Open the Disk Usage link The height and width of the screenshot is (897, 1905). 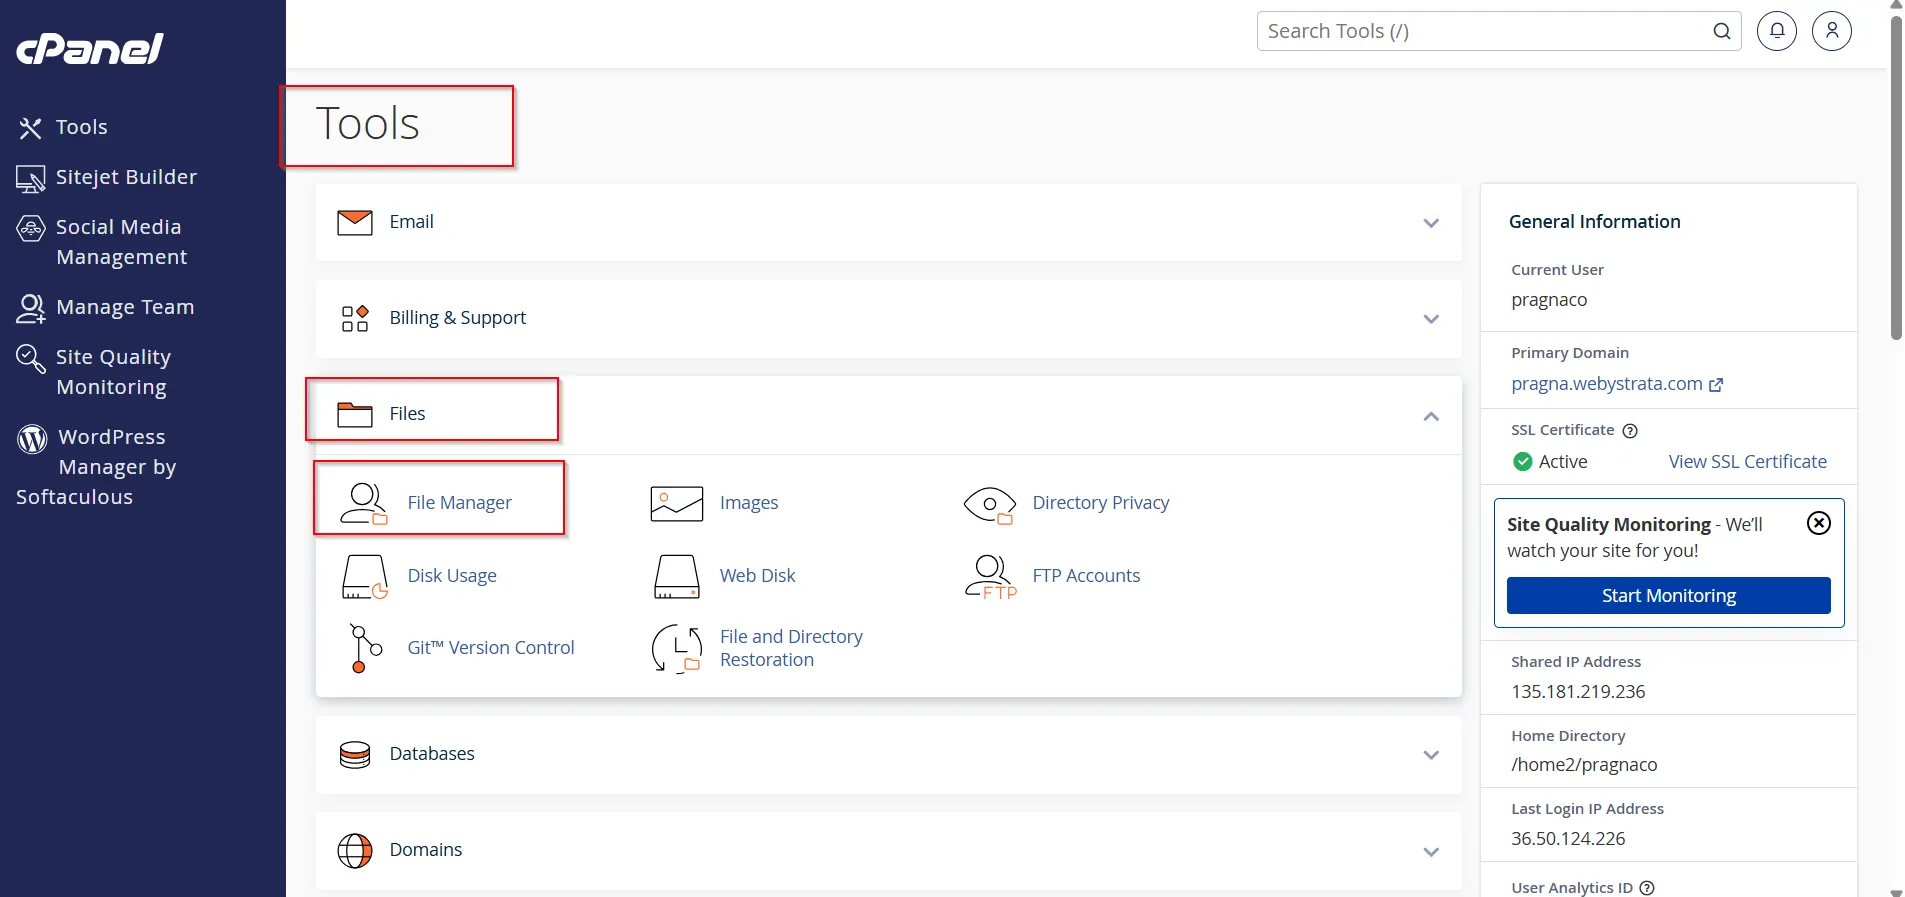point(452,576)
